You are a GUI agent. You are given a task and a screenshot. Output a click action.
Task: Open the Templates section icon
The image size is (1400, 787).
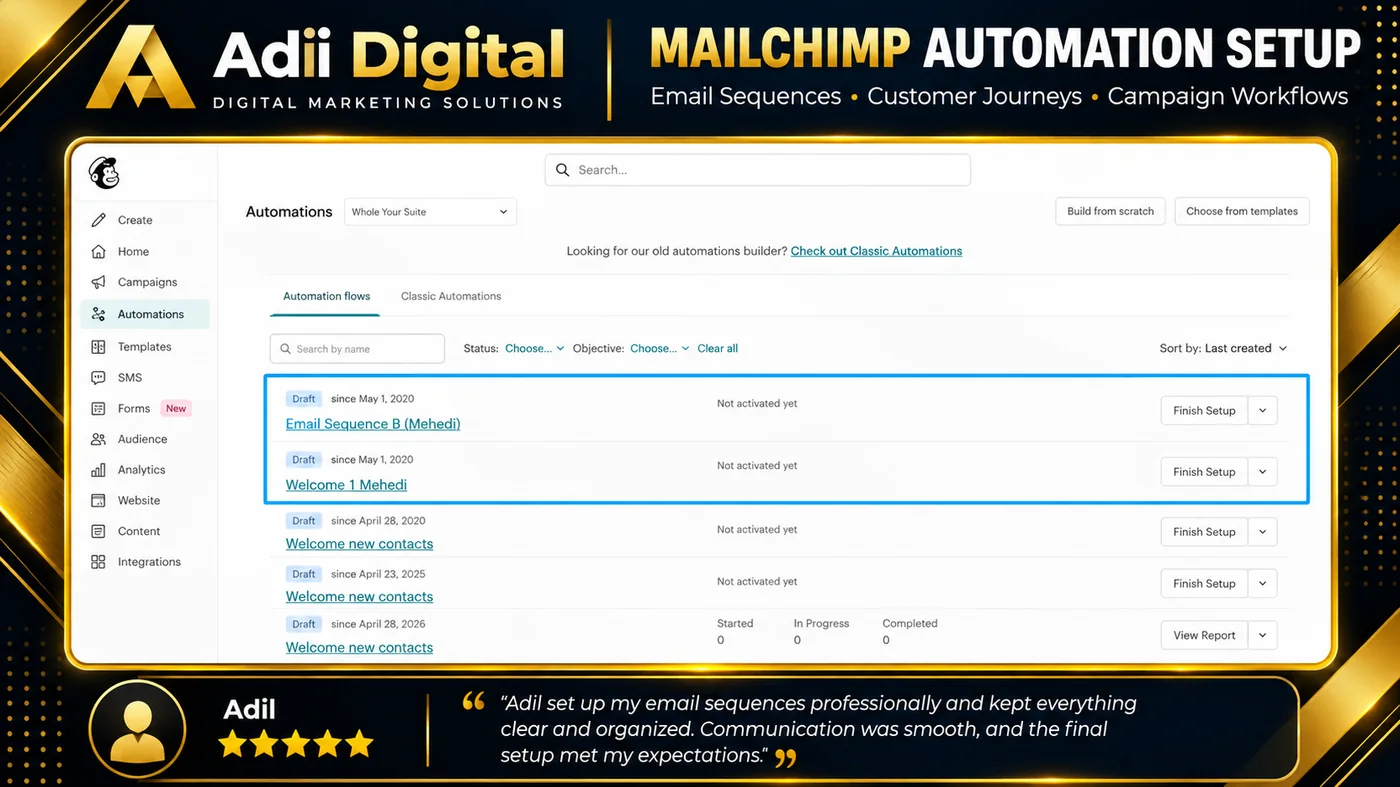click(x=98, y=347)
